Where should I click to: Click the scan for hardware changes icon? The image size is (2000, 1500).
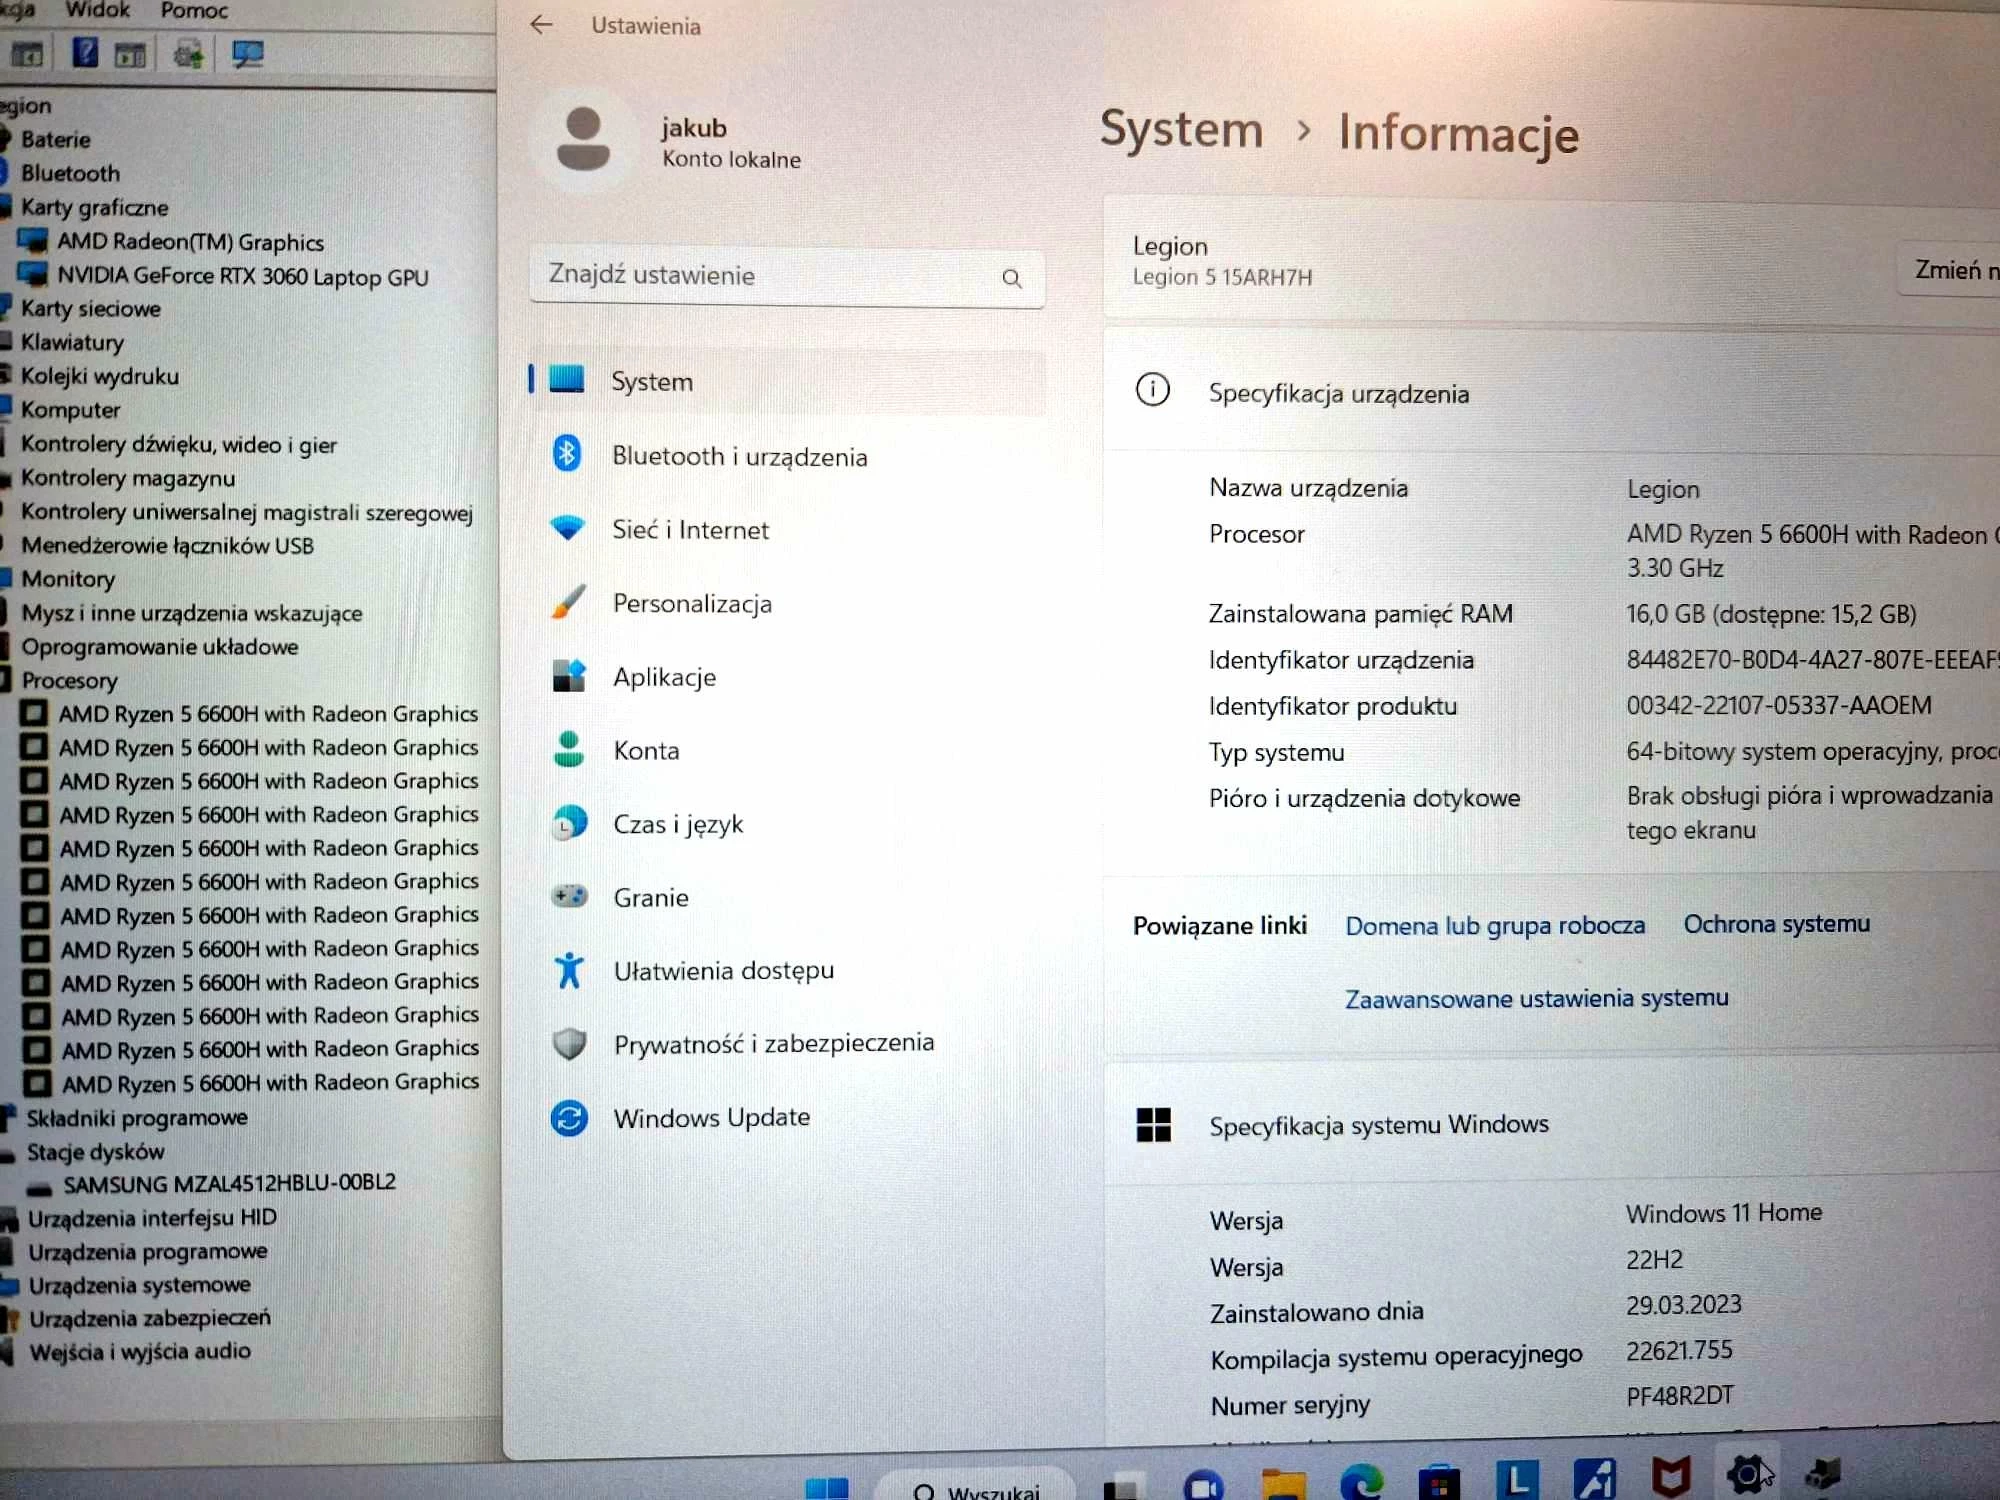click(x=247, y=54)
